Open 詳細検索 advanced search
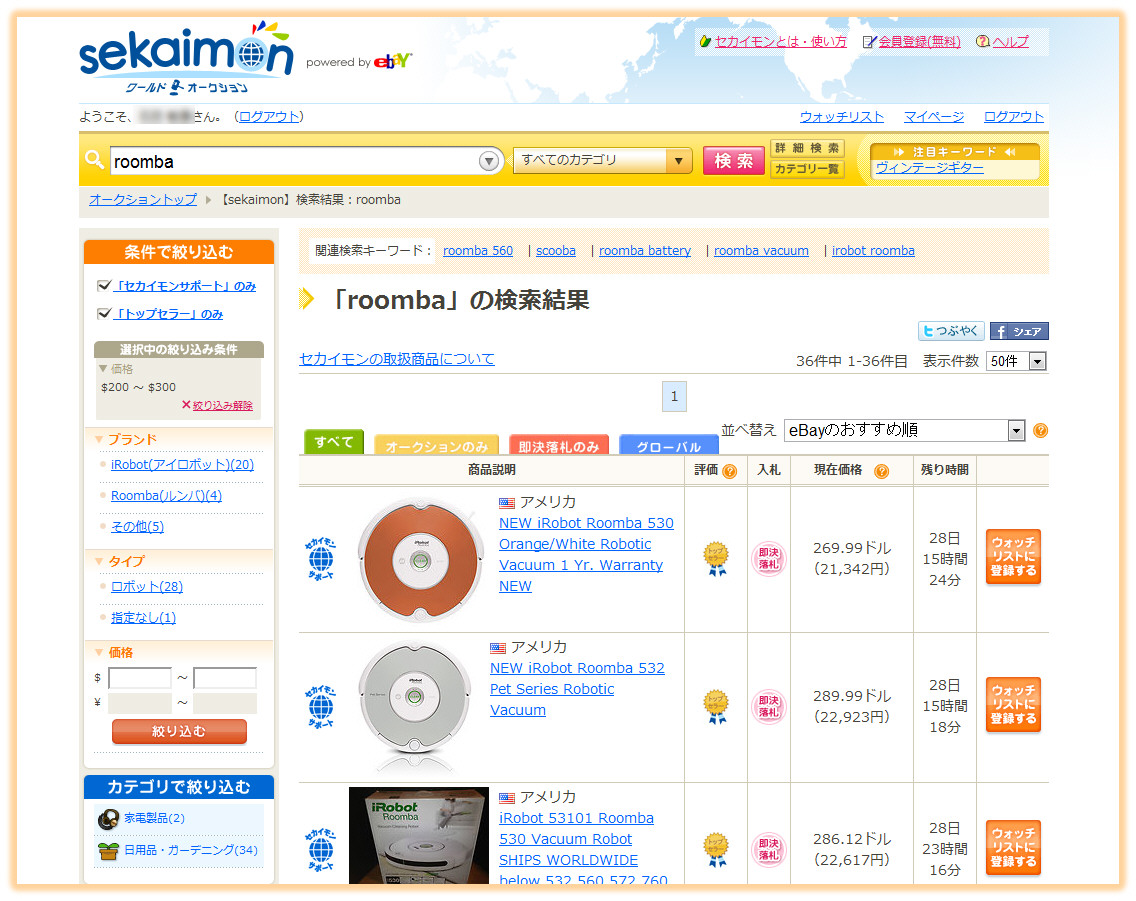Screen dimensions: 1136x901 (x=806, y=148)
